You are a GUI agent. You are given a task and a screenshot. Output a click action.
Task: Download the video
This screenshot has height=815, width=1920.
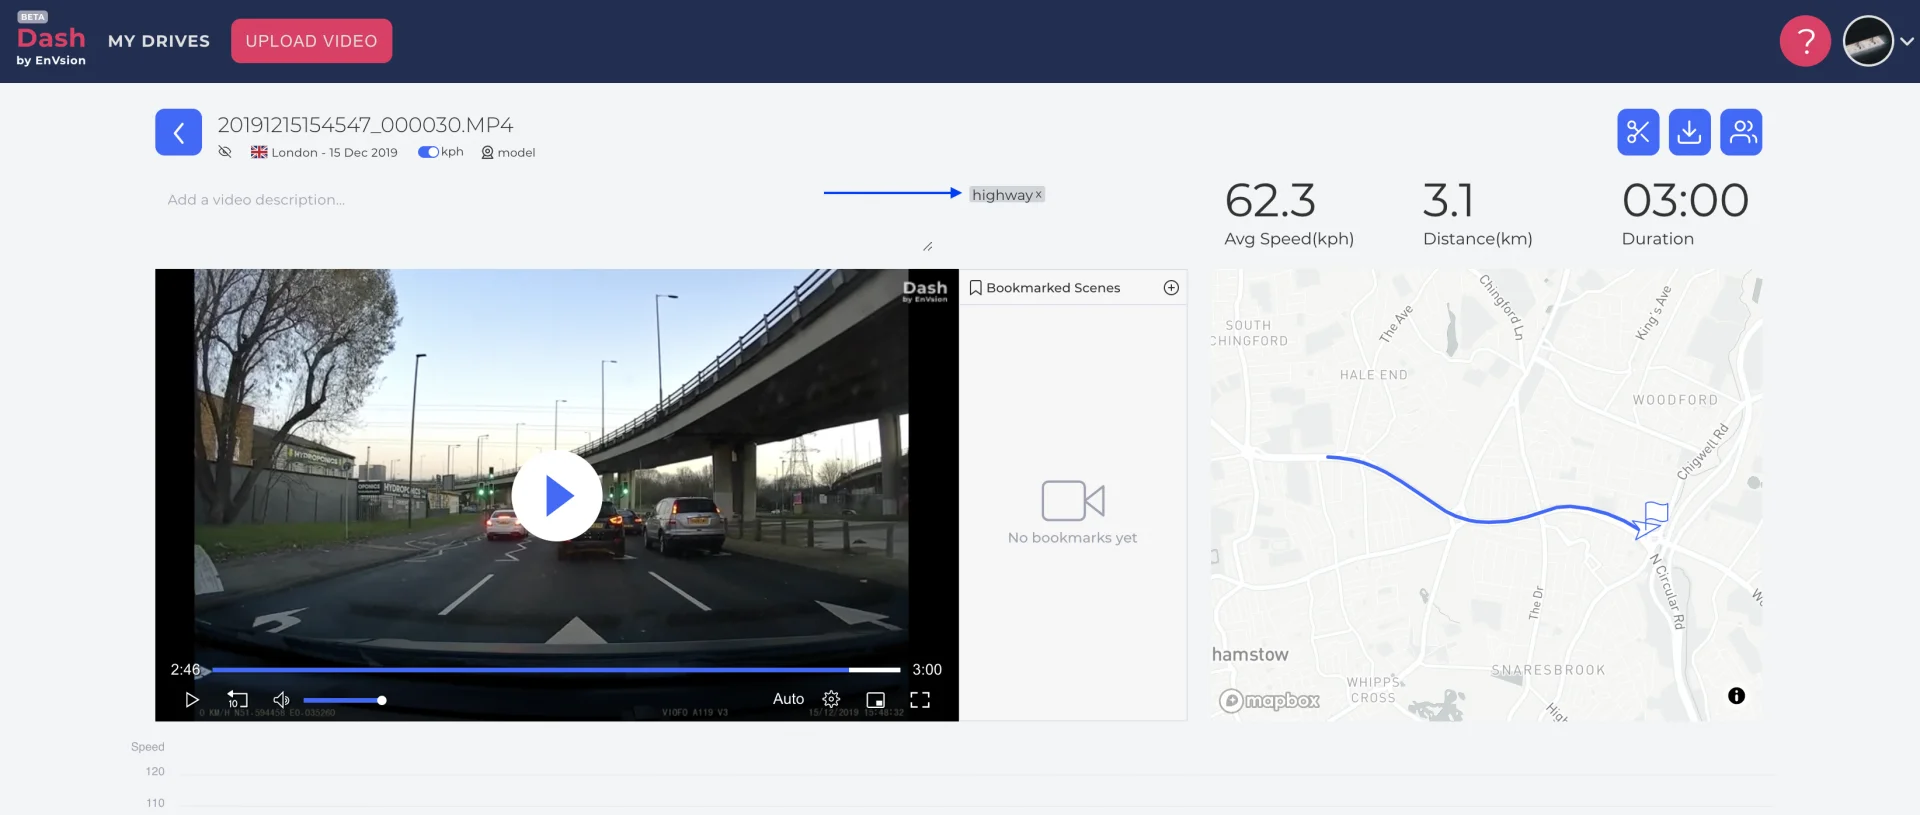1689,132
